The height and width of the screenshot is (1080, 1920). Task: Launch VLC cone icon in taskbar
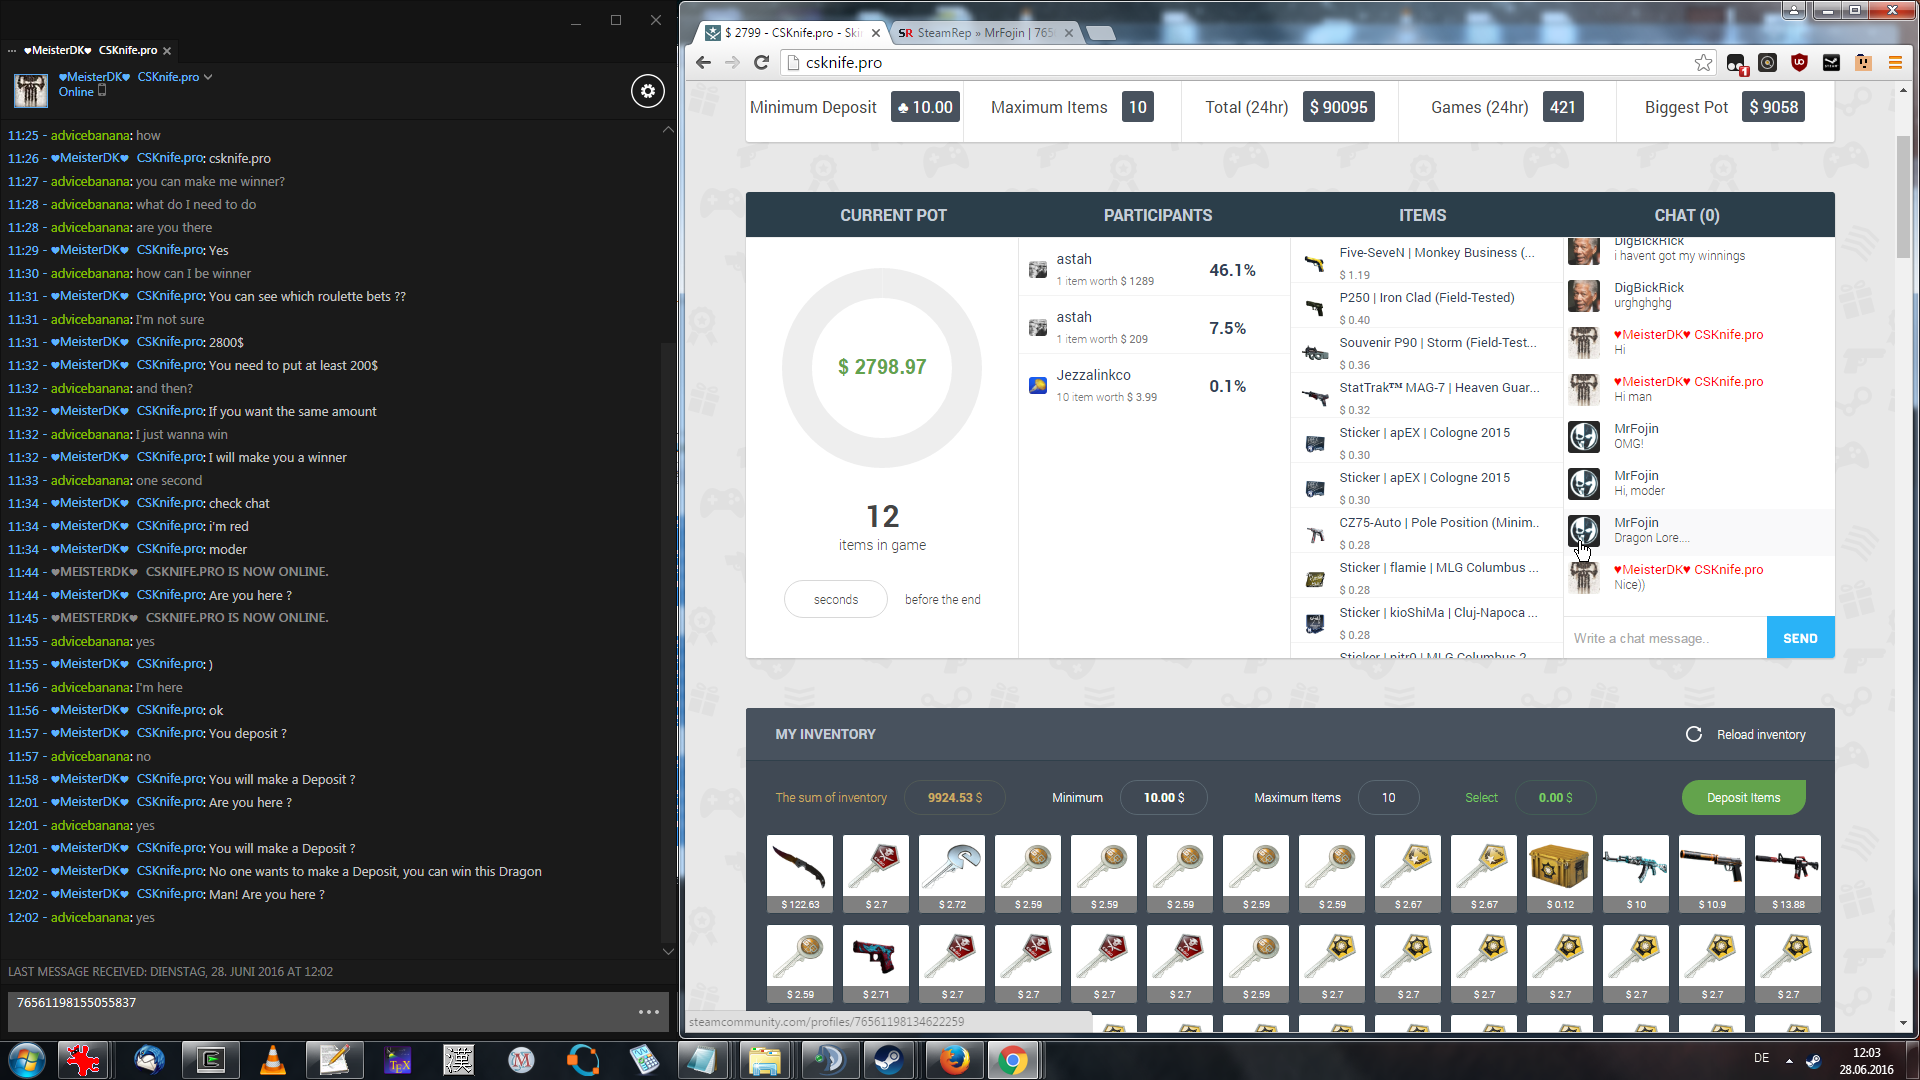click(x=272, y=1059)
